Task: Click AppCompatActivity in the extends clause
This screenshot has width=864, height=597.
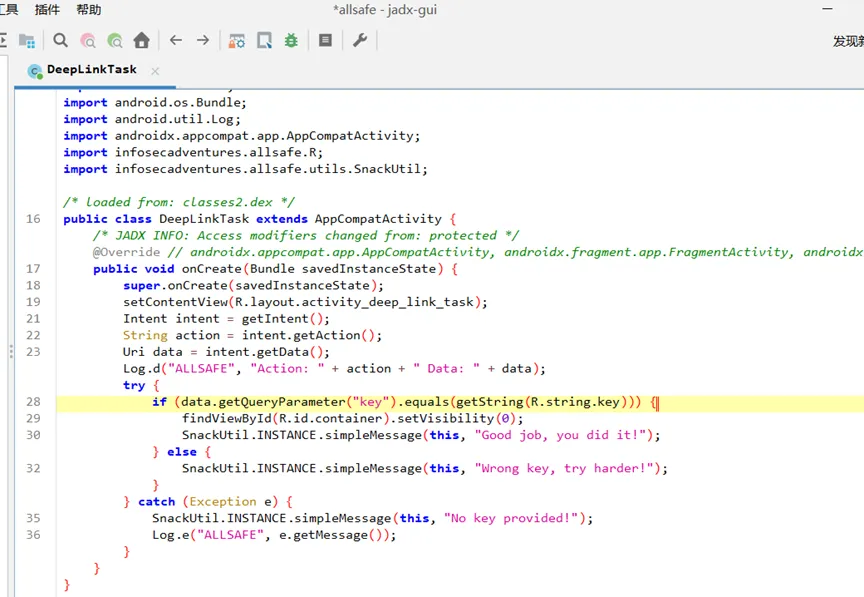Action: [x=378, y=219]
